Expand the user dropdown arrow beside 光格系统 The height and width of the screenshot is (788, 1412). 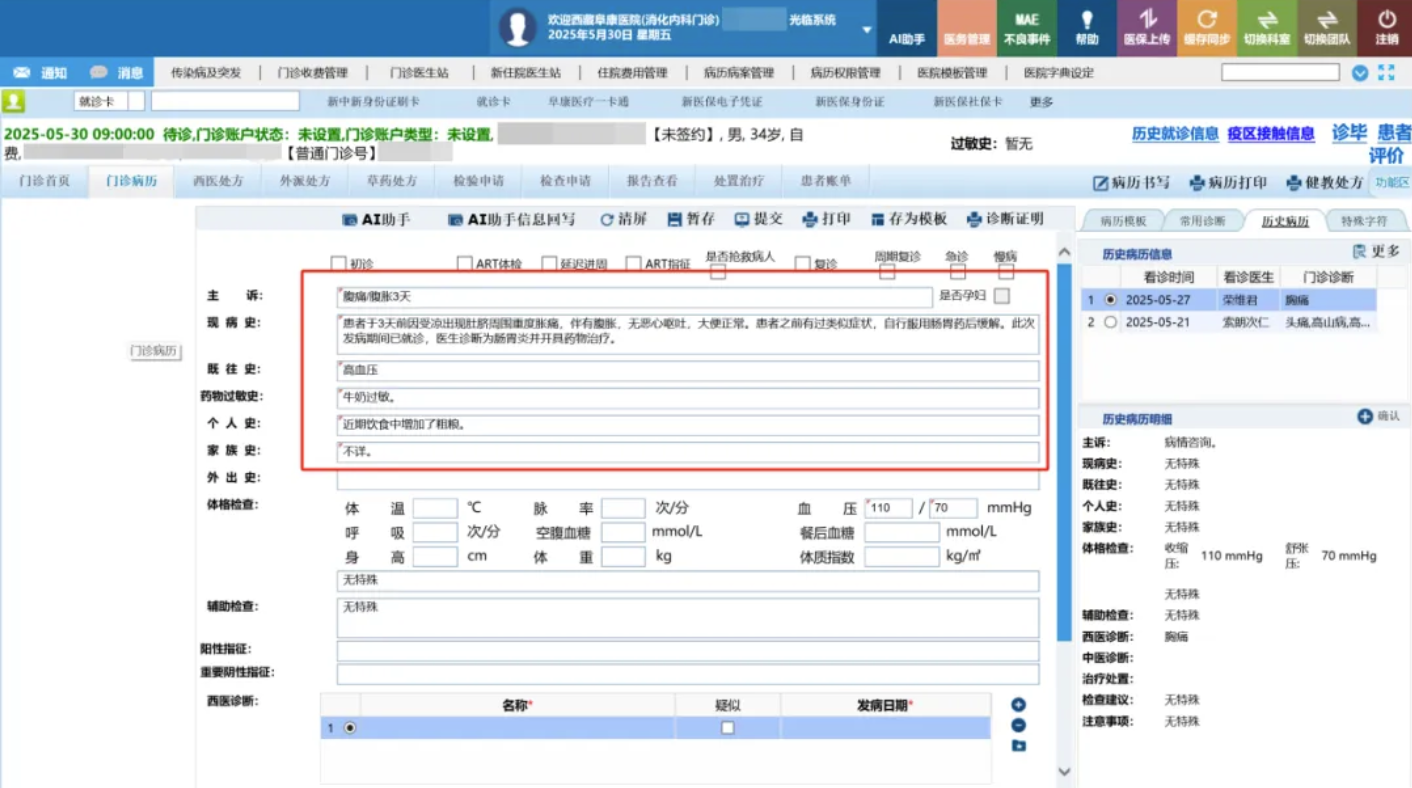[867, 30]
